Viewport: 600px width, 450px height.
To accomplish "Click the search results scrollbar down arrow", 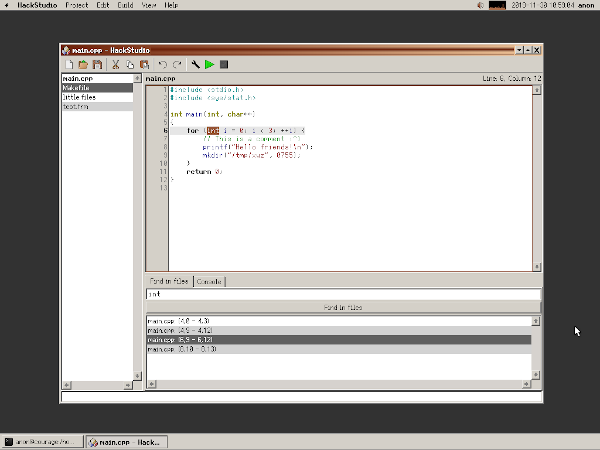I will (536, 375).
